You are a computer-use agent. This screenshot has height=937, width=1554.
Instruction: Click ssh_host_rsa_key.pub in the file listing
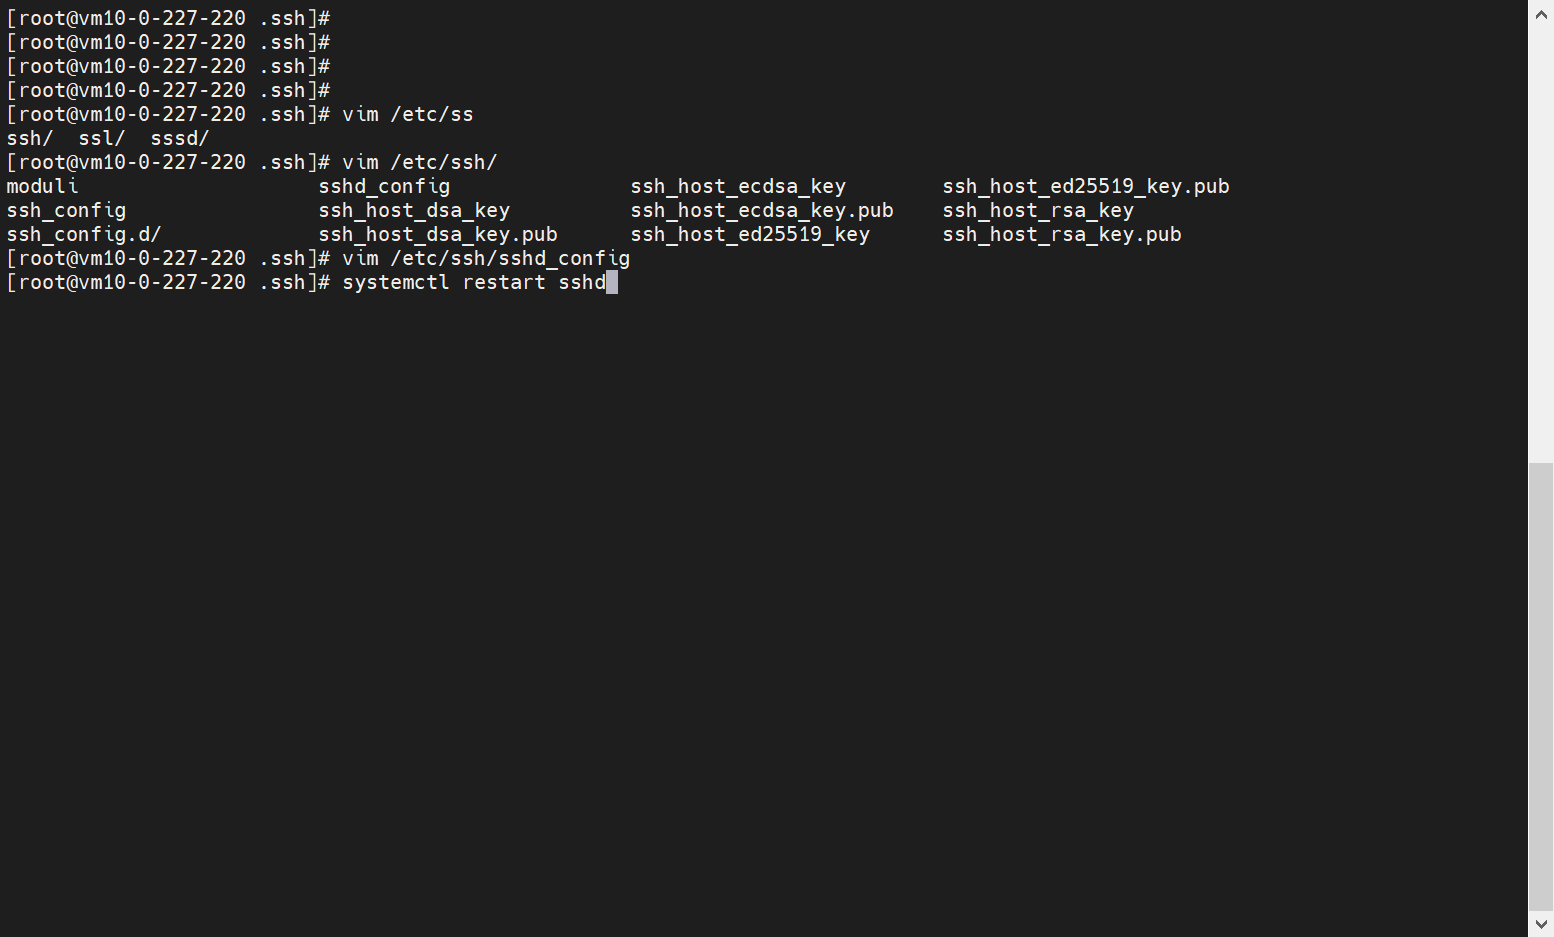pos(1061,235)
